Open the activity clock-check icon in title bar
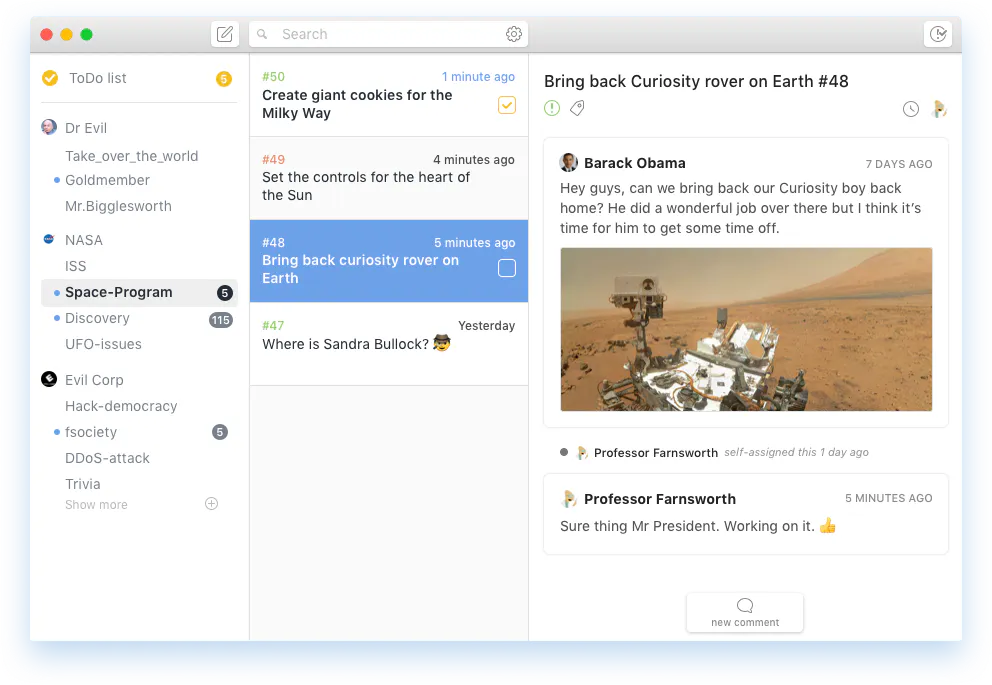The image size is (992, 685). (x=938, y=34)
